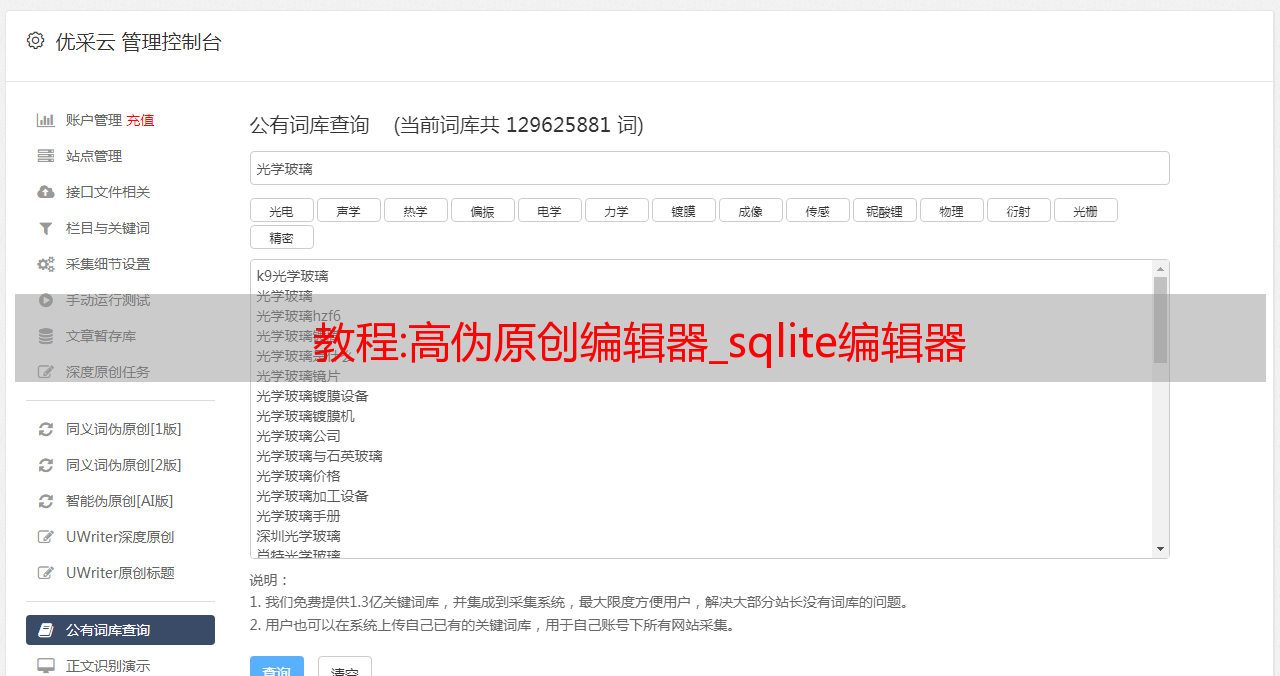
Task: Open the 公有词库查询 menu item
Action: [x=120, y=630]
